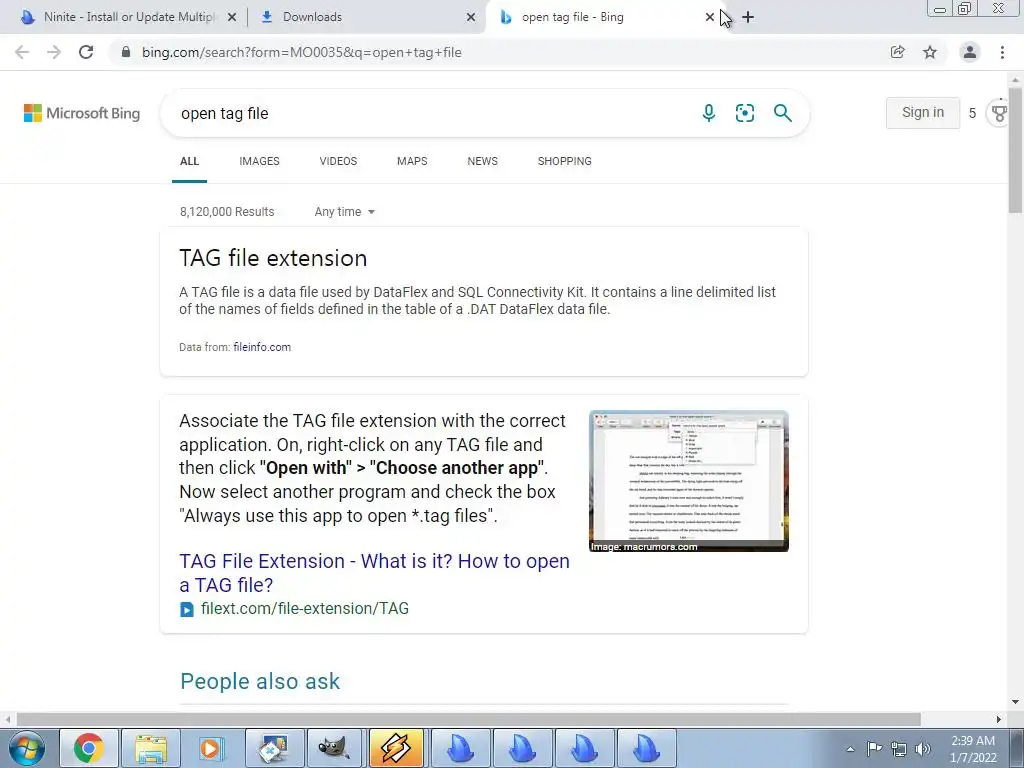Select the NEWS tab
Screen dimensions: 1024x768
(483, 161)
